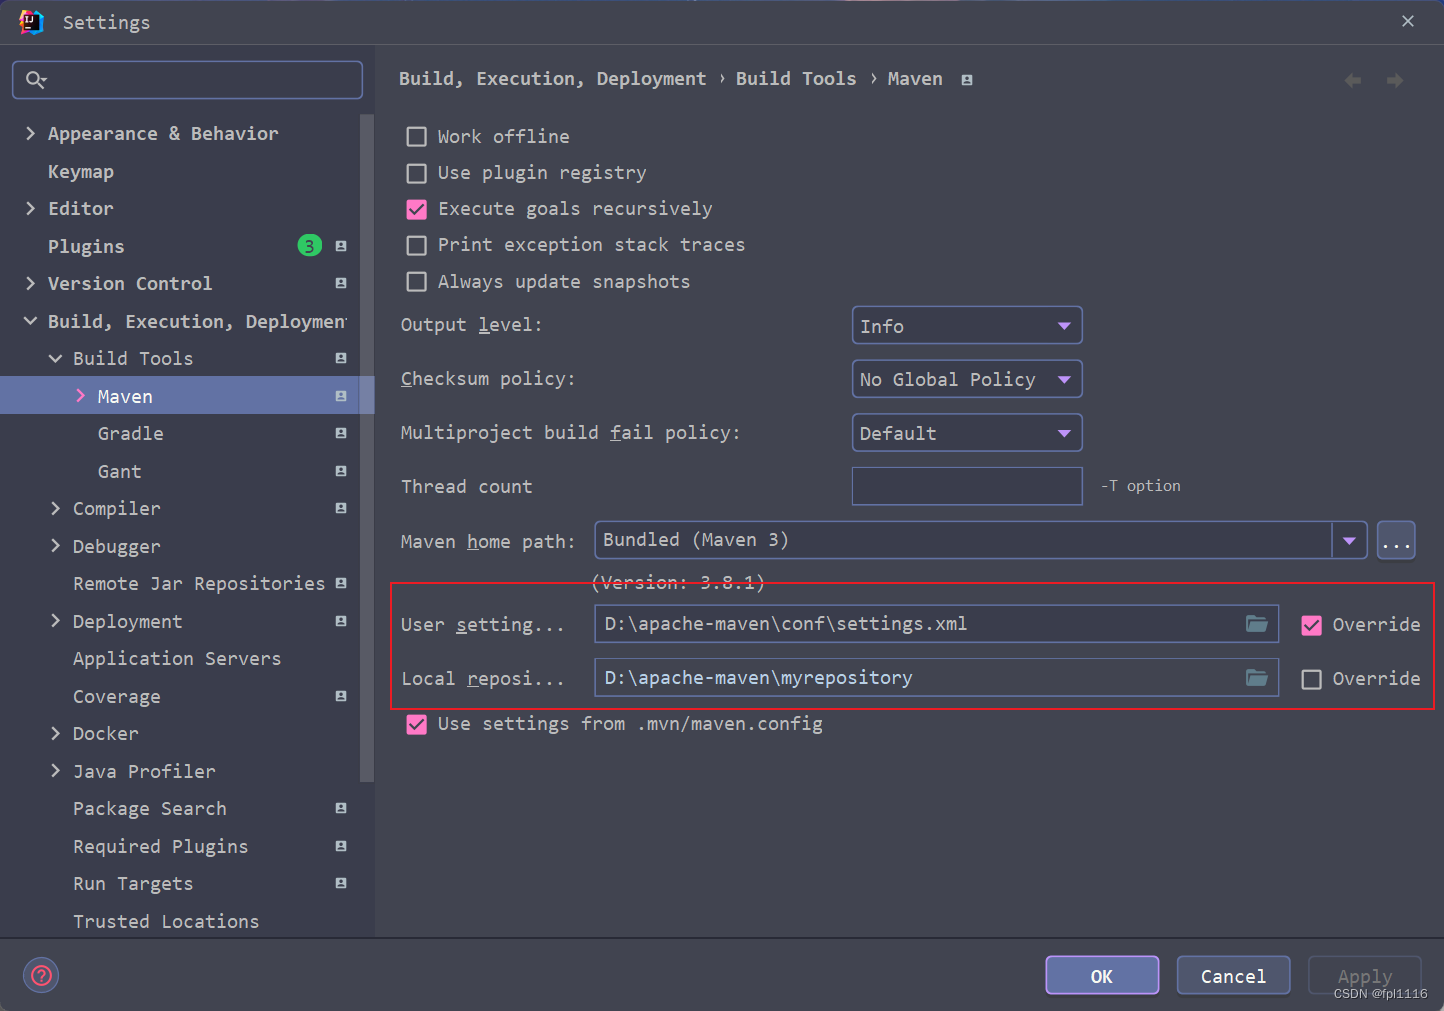
Task: Click project icon next to Deployment
Action: pyautogui.click(x=341, y=621)
